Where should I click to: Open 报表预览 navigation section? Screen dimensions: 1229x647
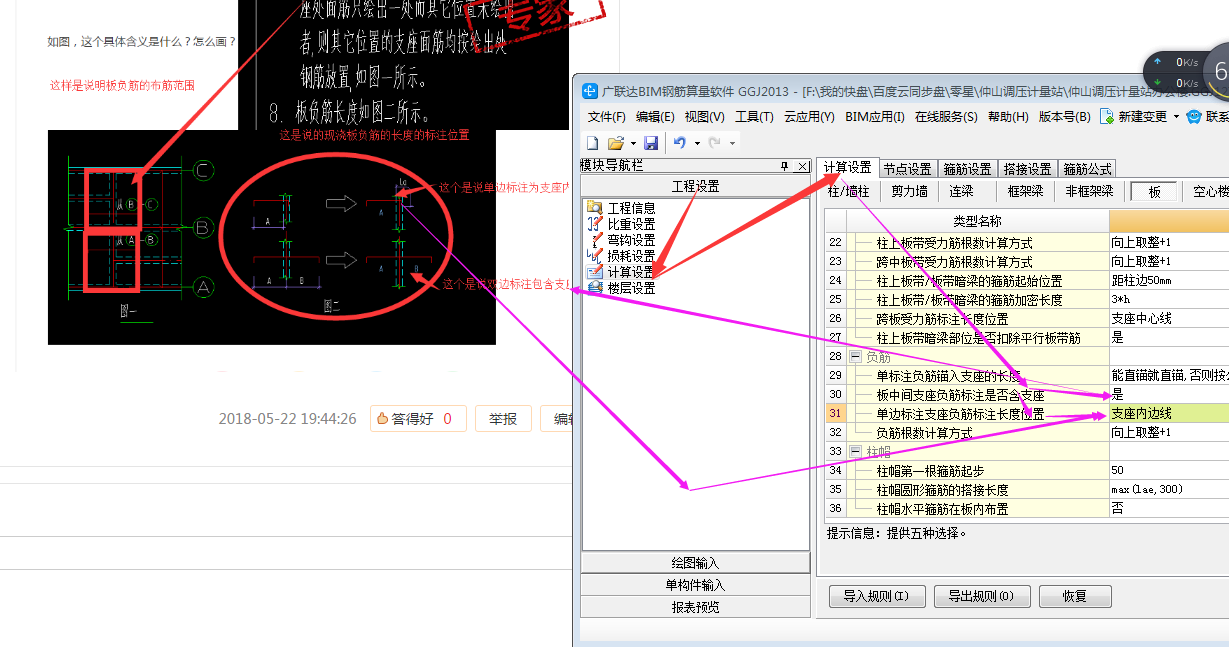click(695, 607)
